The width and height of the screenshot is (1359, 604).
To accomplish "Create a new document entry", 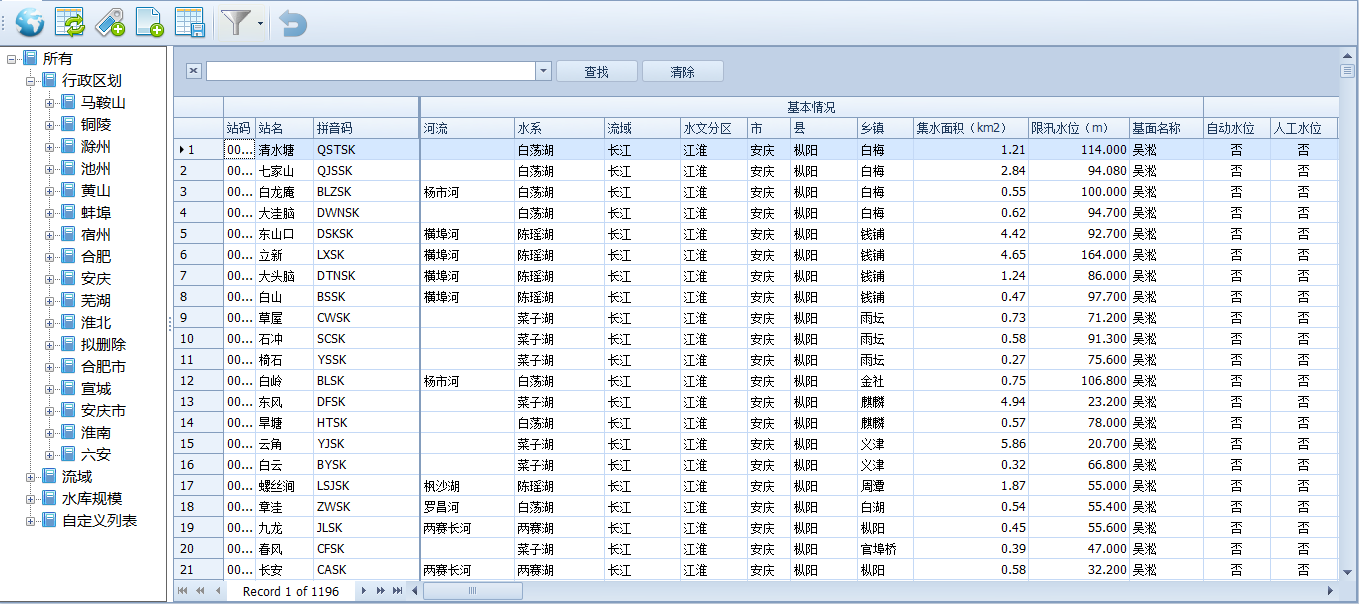I will pos(150,21).
